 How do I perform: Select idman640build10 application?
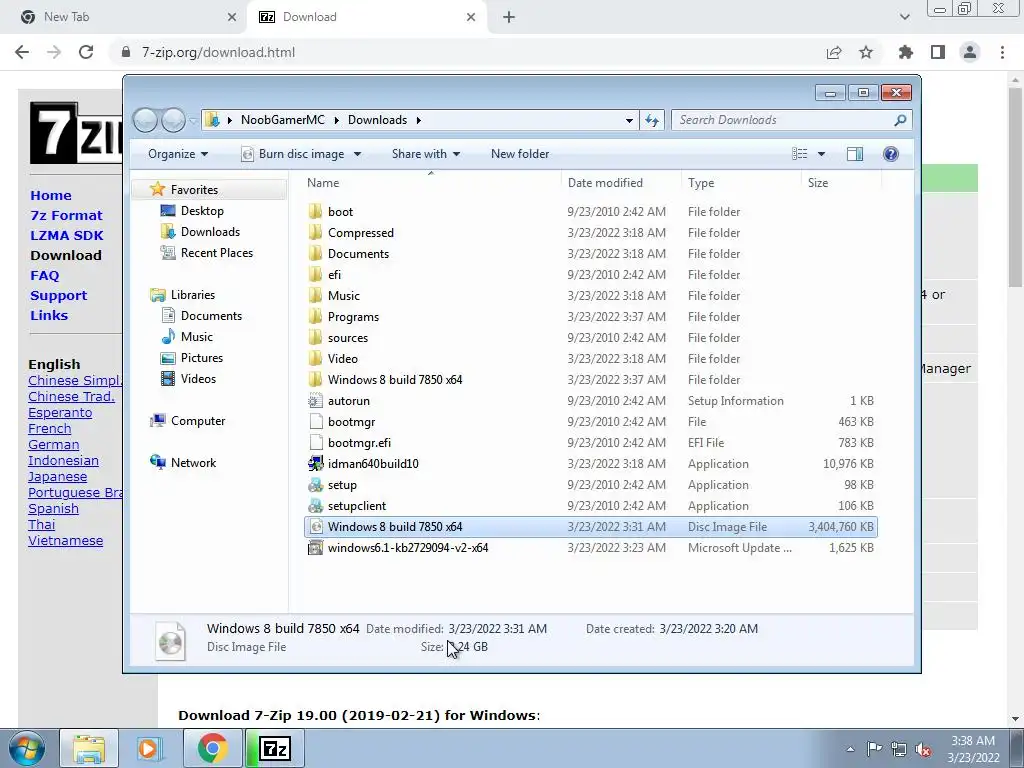373,464
